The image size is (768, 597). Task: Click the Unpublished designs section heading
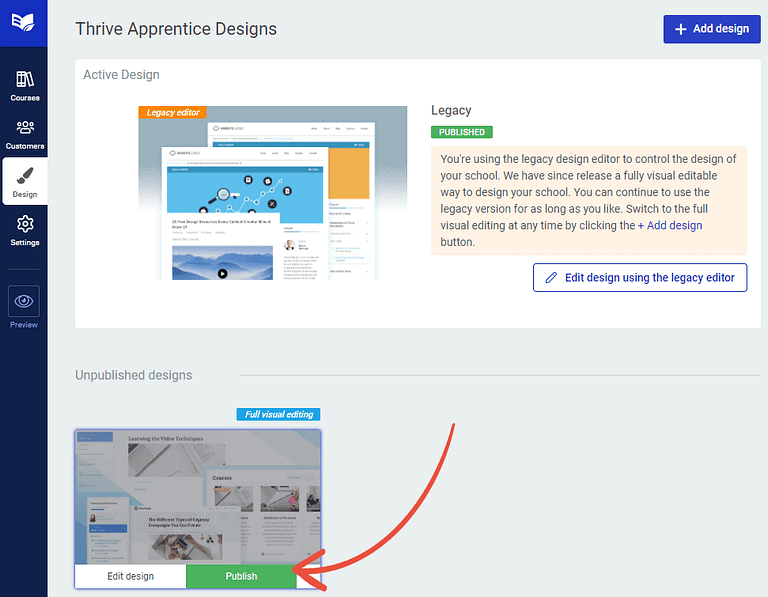coord(133,375)
